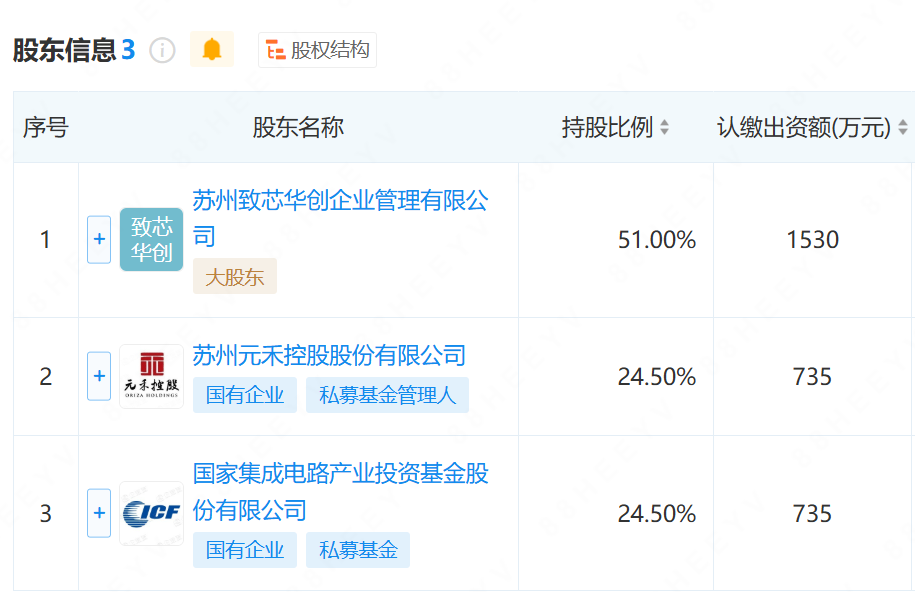Click the 元禾控股 Oriza Holdings logo

(152, 376)
